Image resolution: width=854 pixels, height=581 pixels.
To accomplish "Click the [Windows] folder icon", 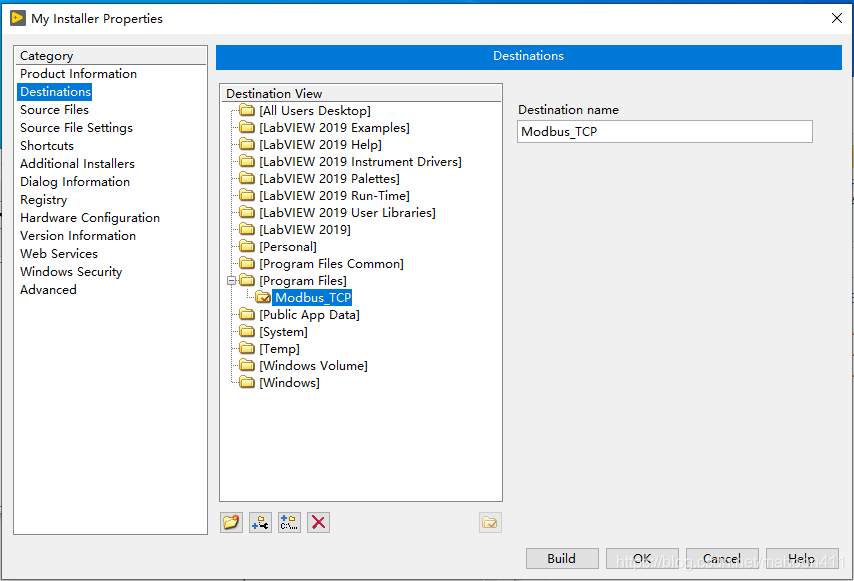I will pyautogui.click(x=247, y=383).
